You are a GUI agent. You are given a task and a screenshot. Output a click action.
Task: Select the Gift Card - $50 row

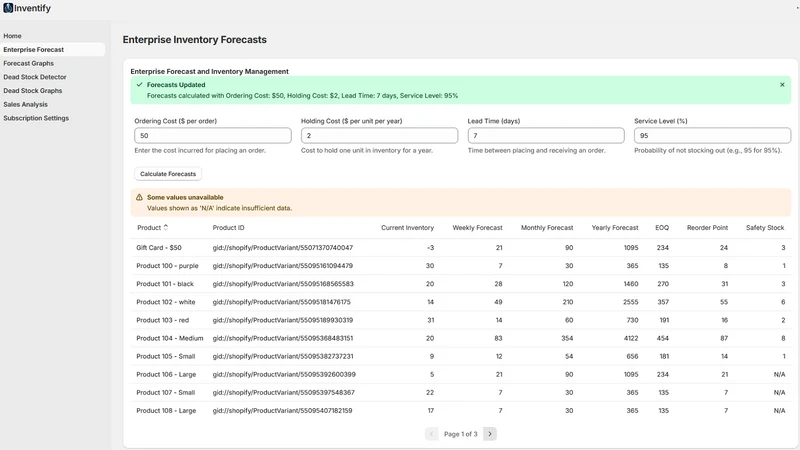coord(461,247)
